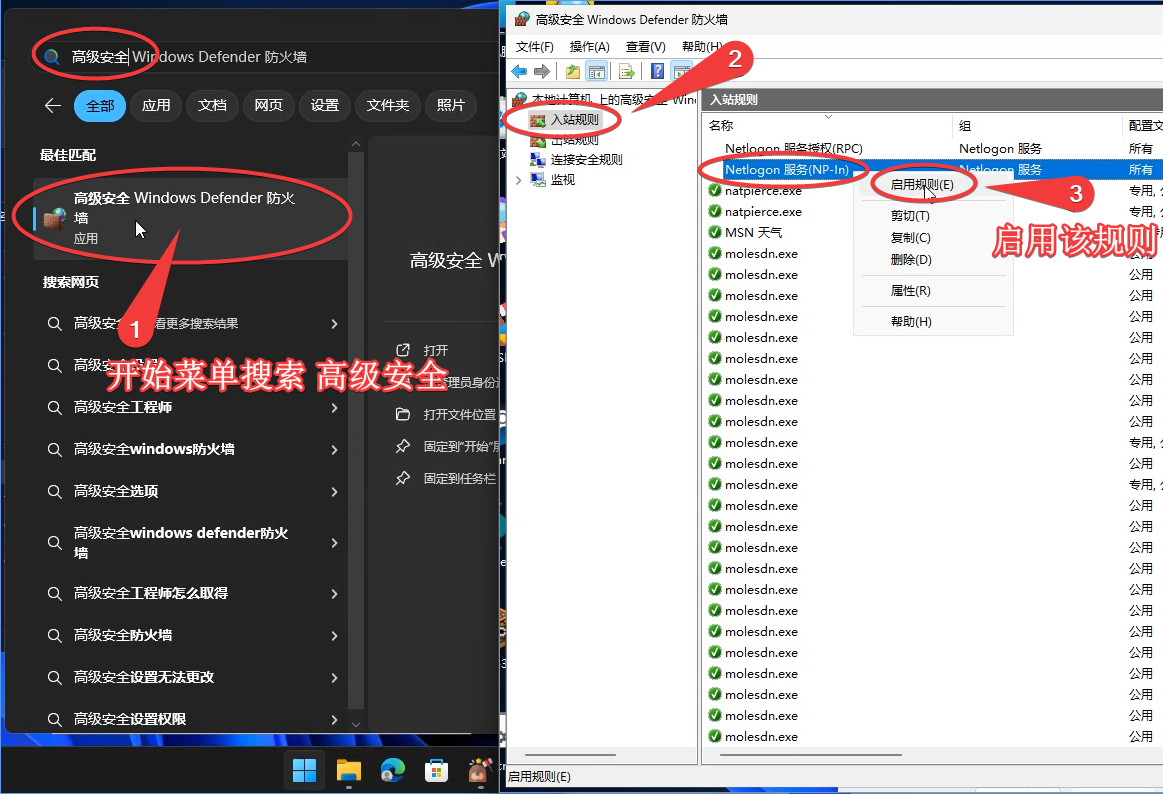
Task: Expand the 高级安全工程师 suggestion chevron
Action: pyautogui.click(x=335, y=408)
